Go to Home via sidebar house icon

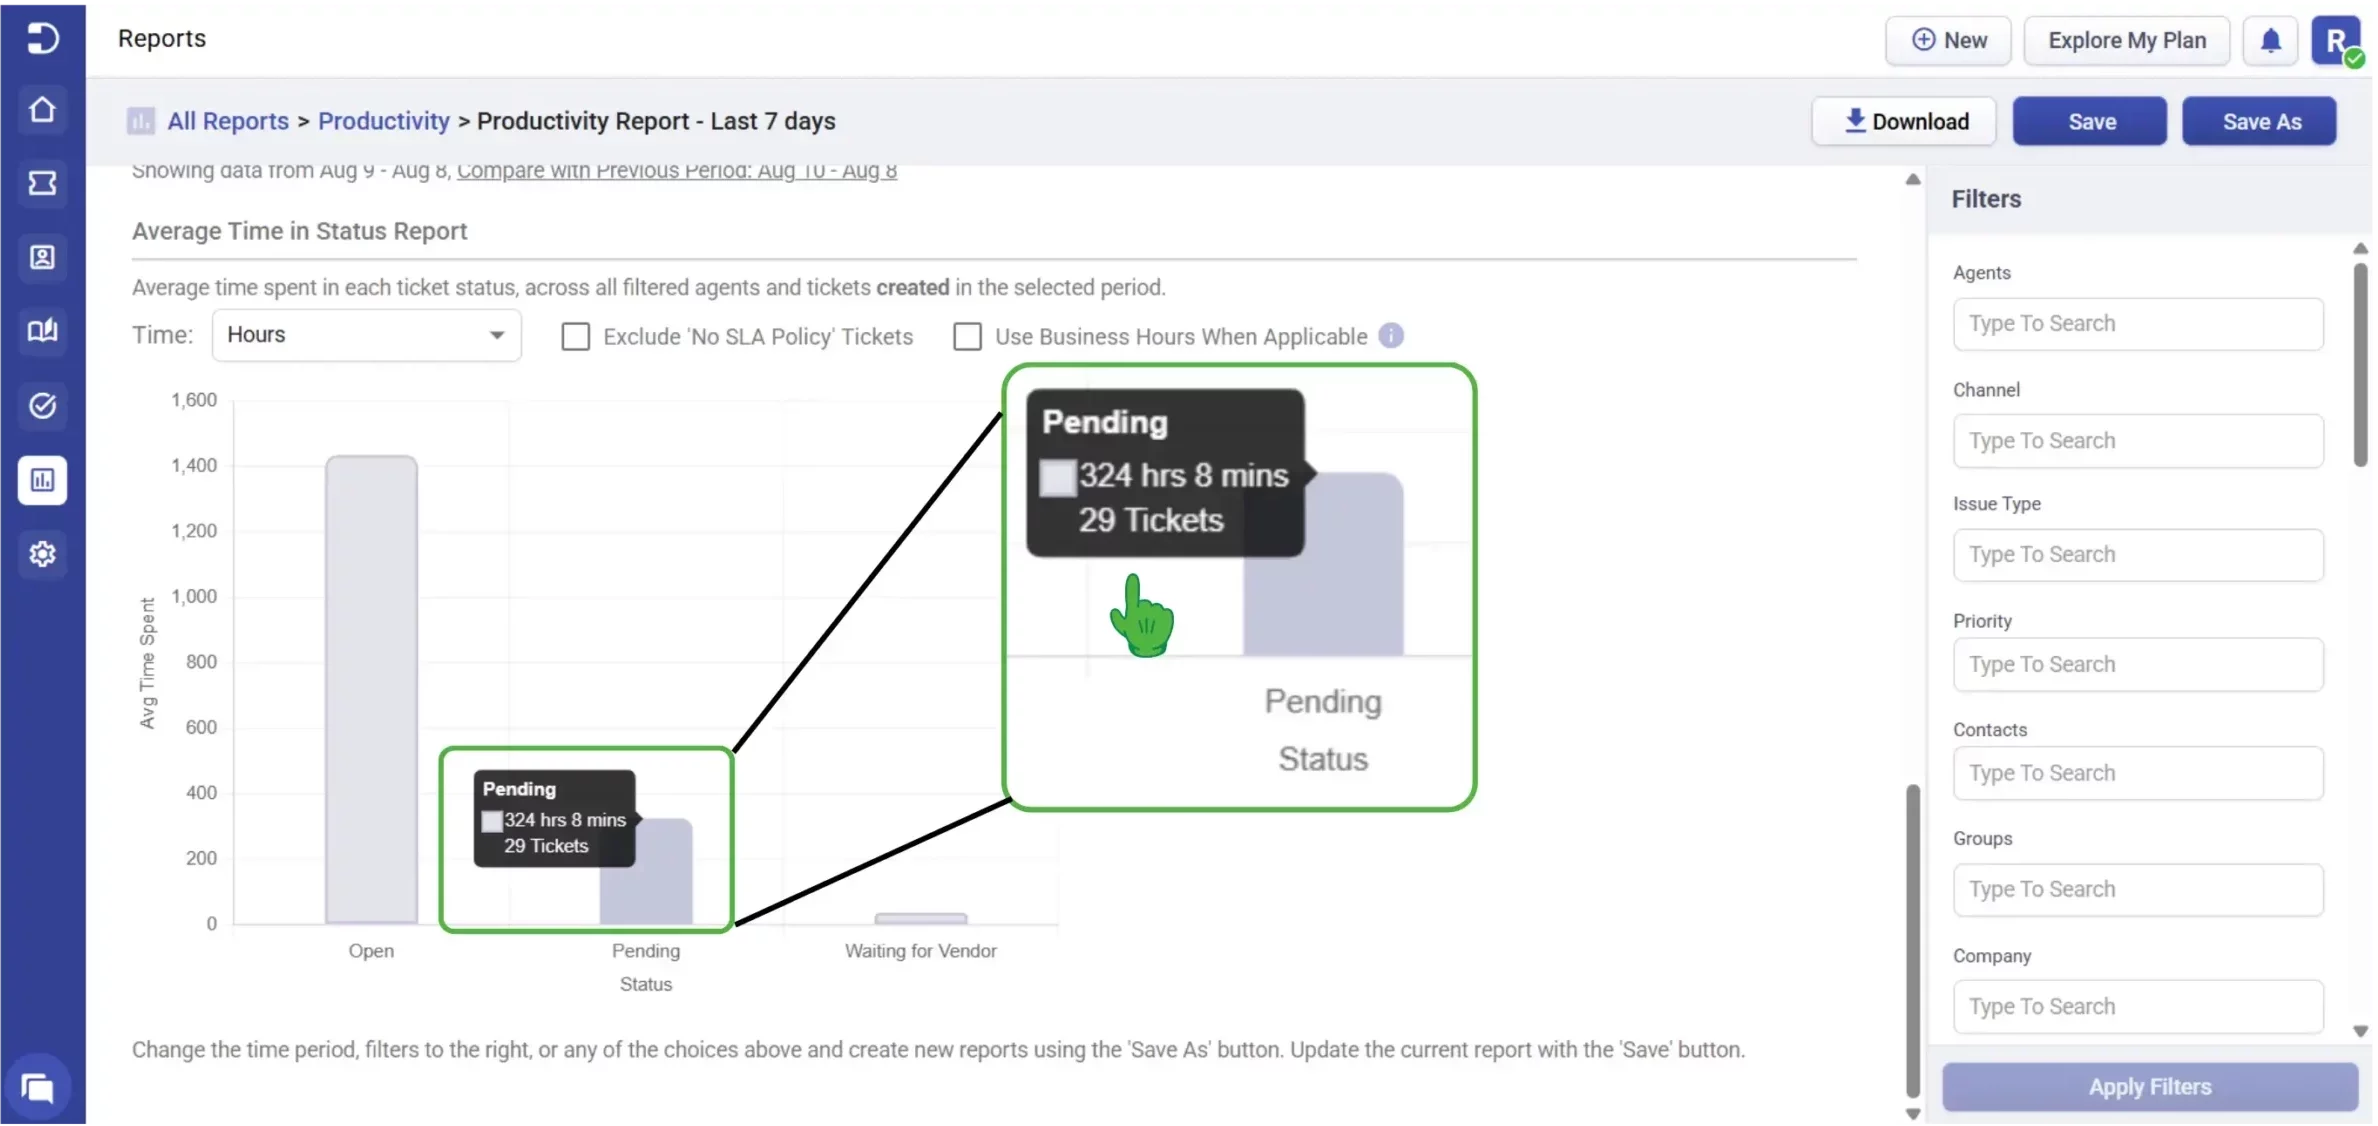(x=42, y=109)
